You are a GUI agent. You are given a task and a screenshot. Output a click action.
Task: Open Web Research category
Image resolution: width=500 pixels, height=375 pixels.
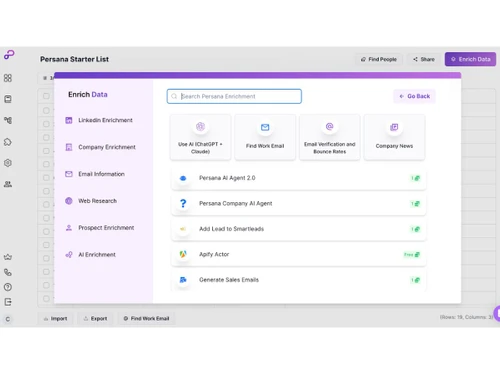click(91, 201)
